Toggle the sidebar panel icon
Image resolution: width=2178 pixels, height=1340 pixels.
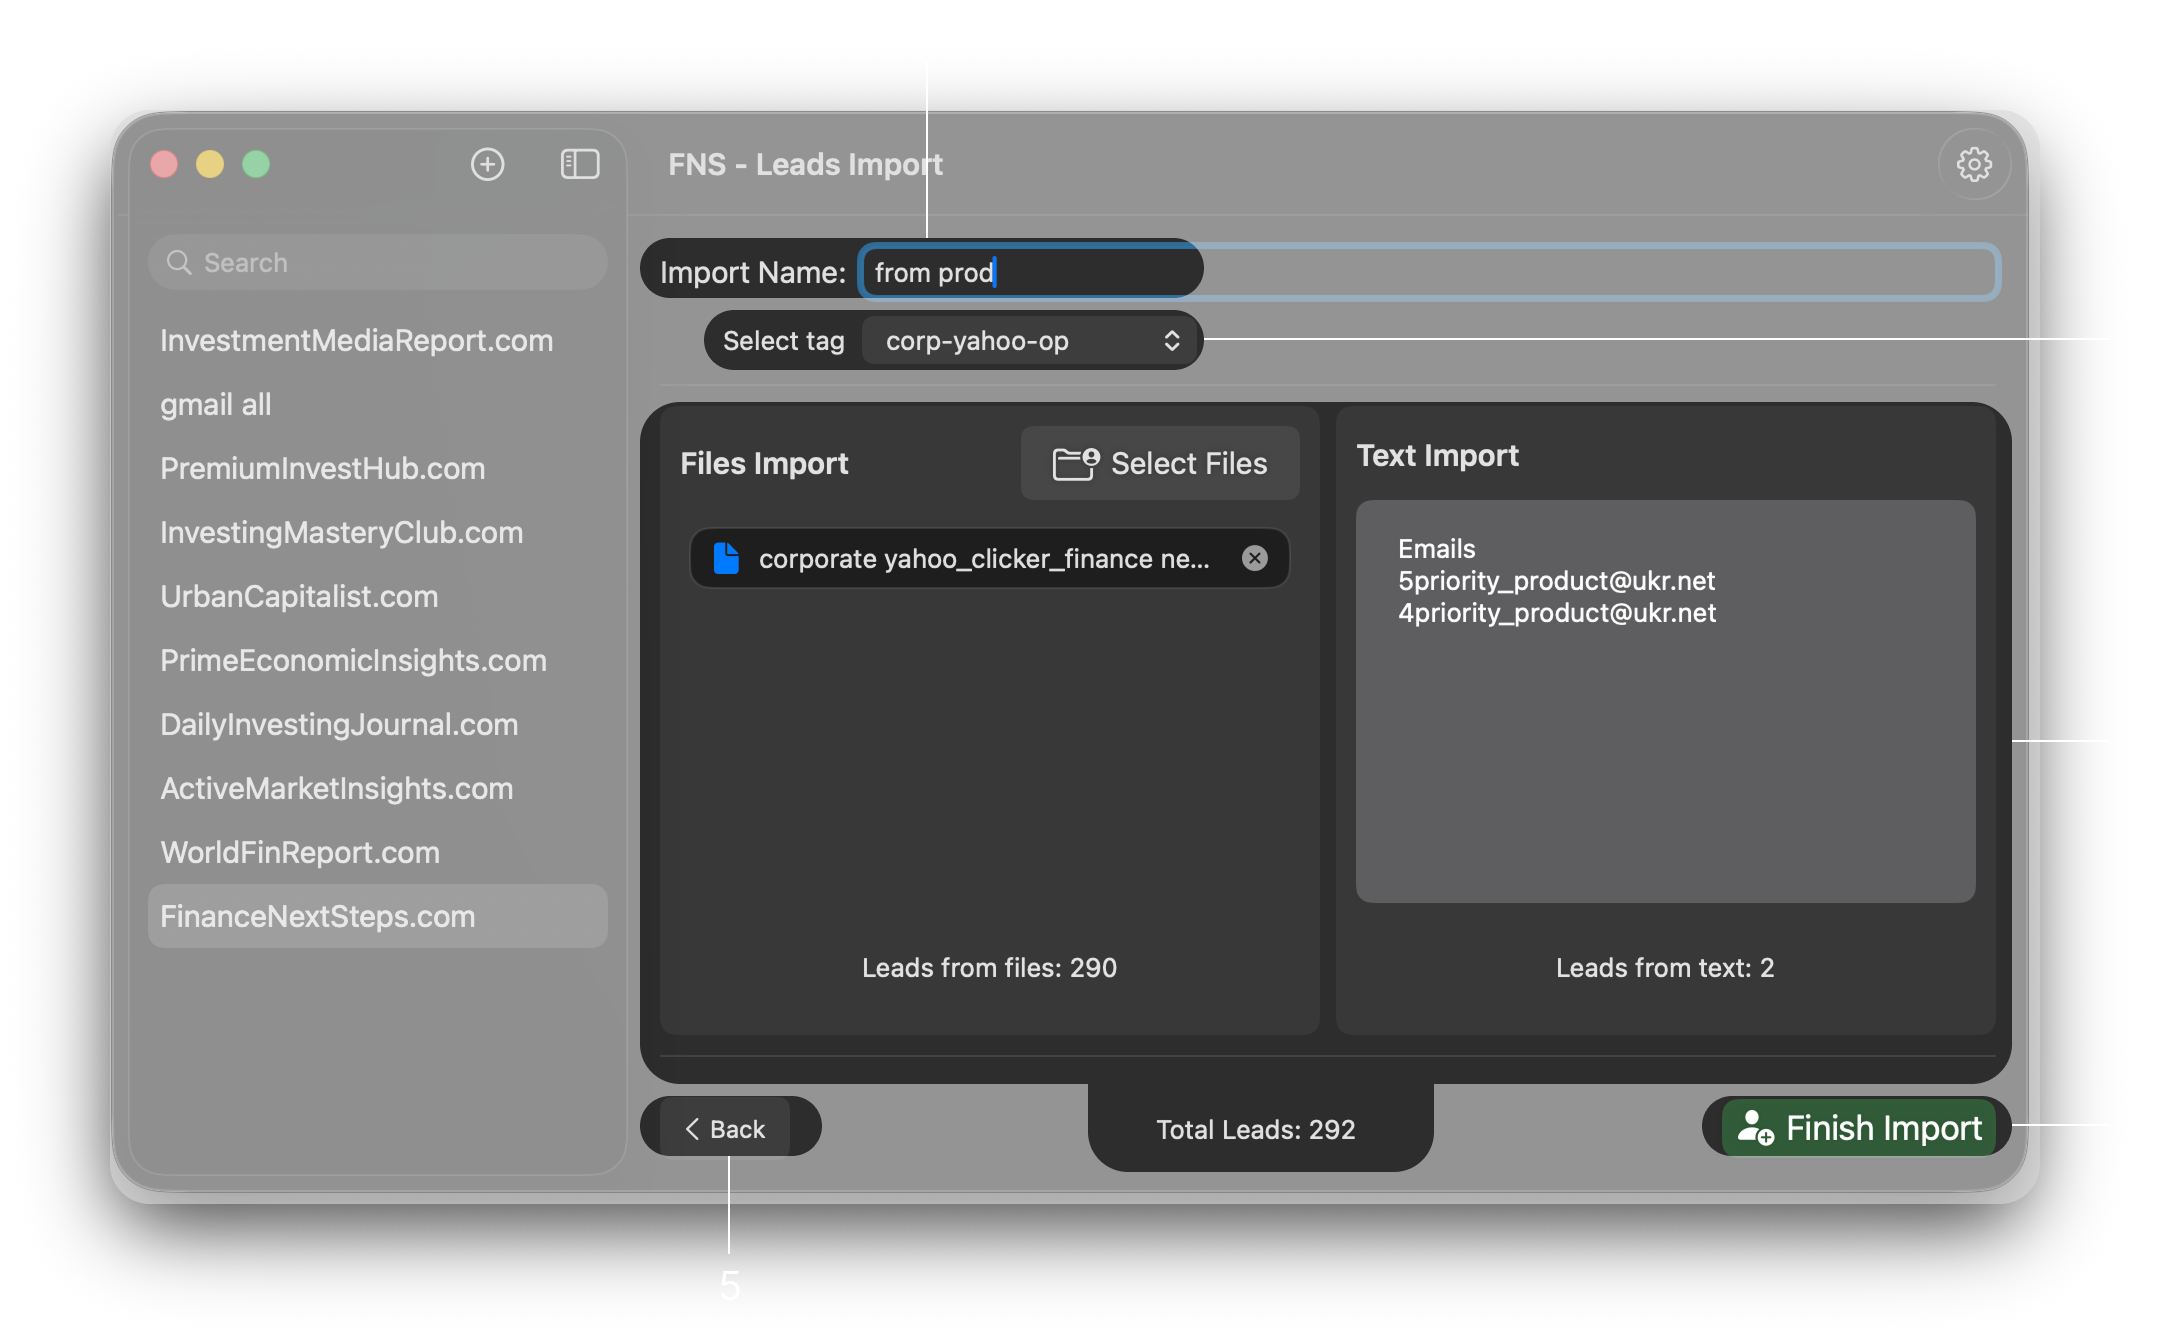pos(579,164)
